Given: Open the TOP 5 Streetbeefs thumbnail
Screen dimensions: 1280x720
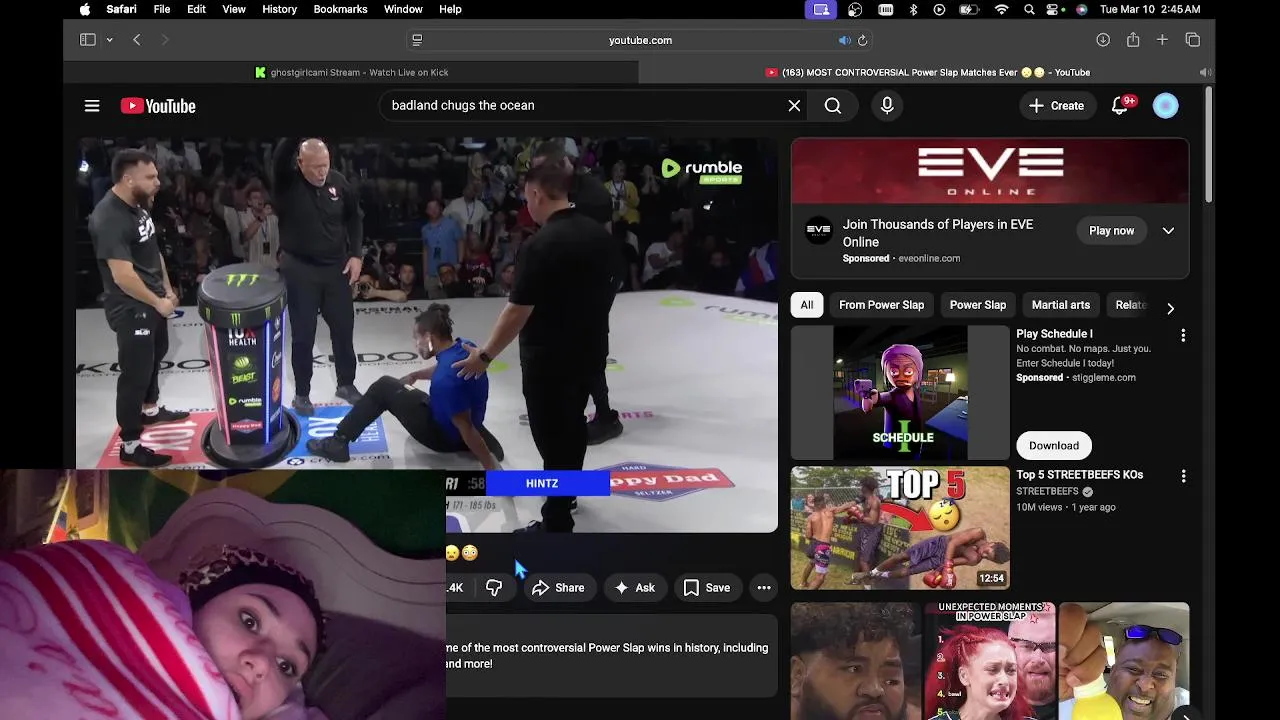Looking at the screenshot, I should (900, 528).
